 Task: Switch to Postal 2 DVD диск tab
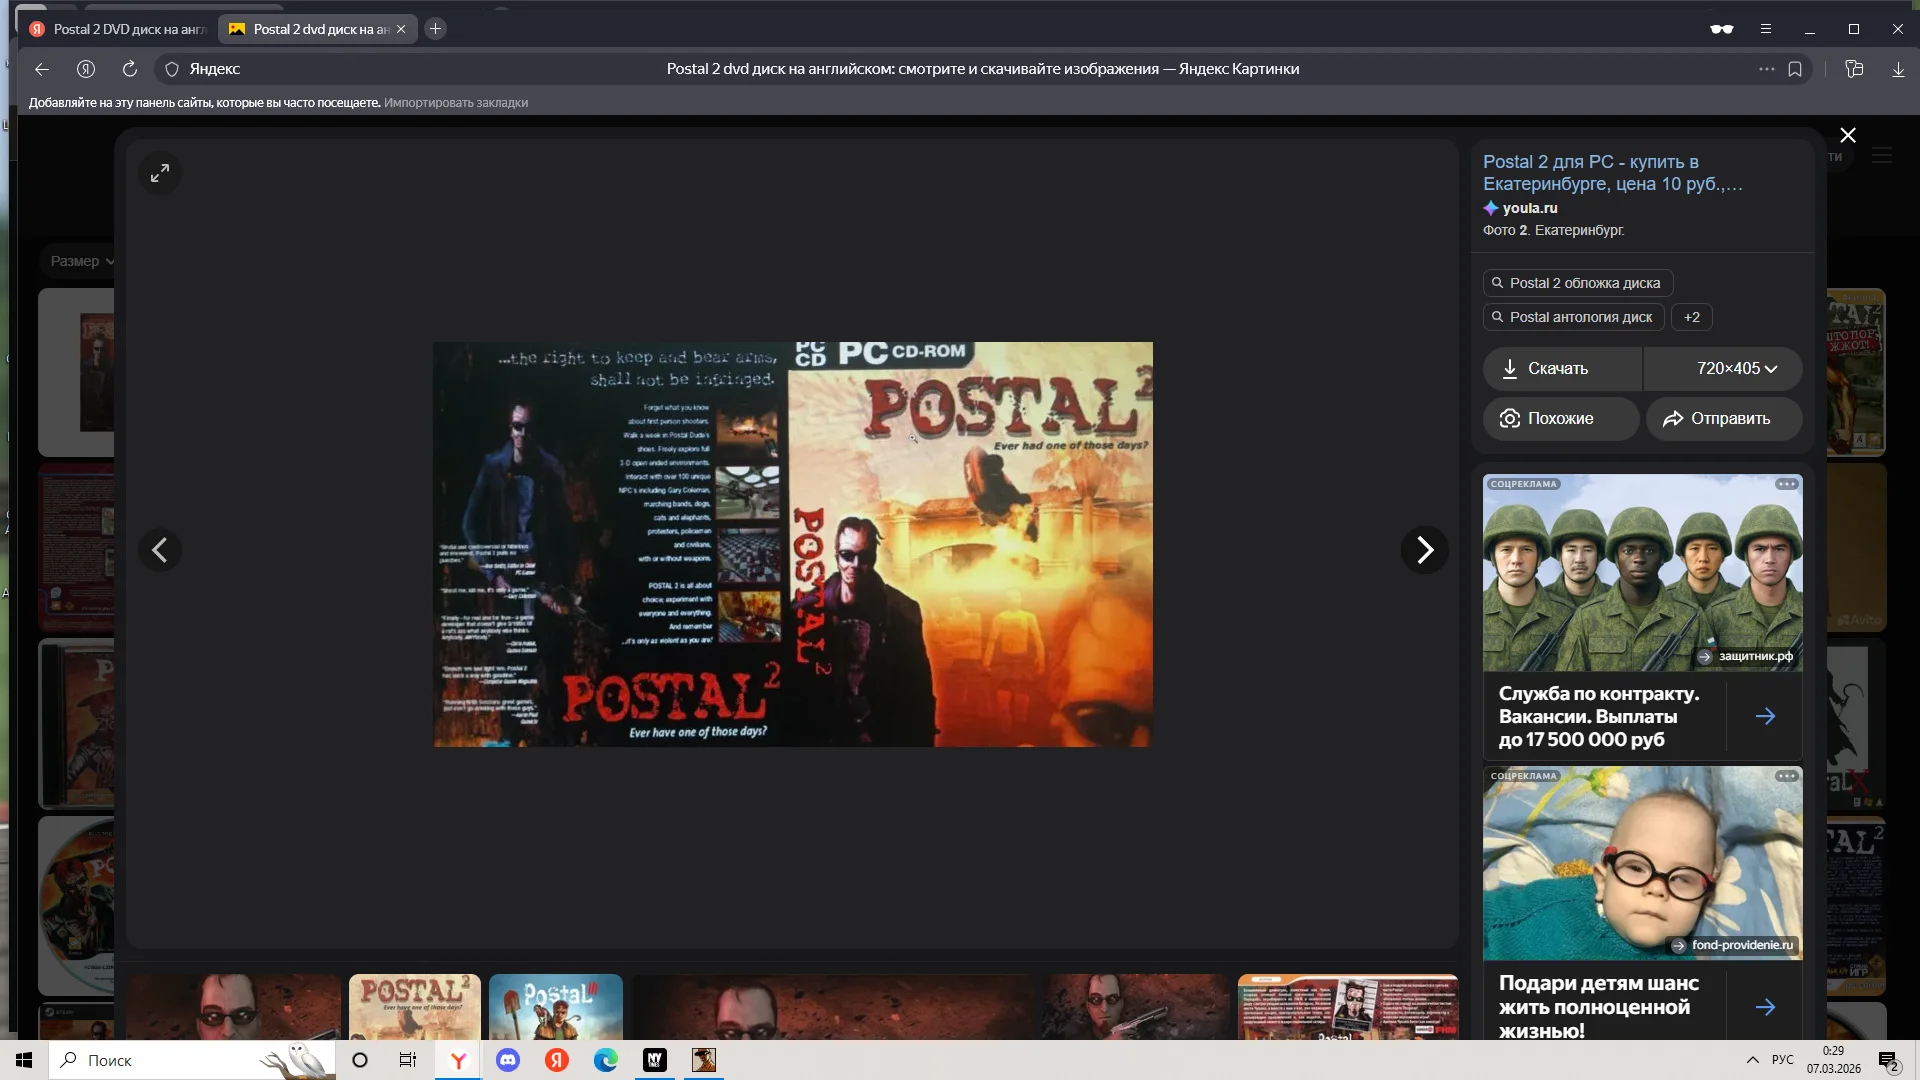118,29
